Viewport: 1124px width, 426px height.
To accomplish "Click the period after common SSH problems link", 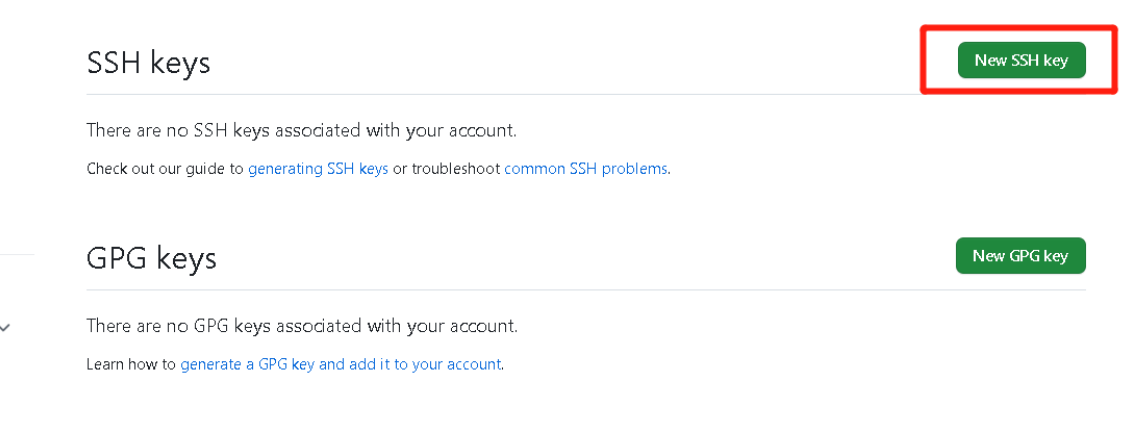I will pyautogui.click(x=669, y=170).
